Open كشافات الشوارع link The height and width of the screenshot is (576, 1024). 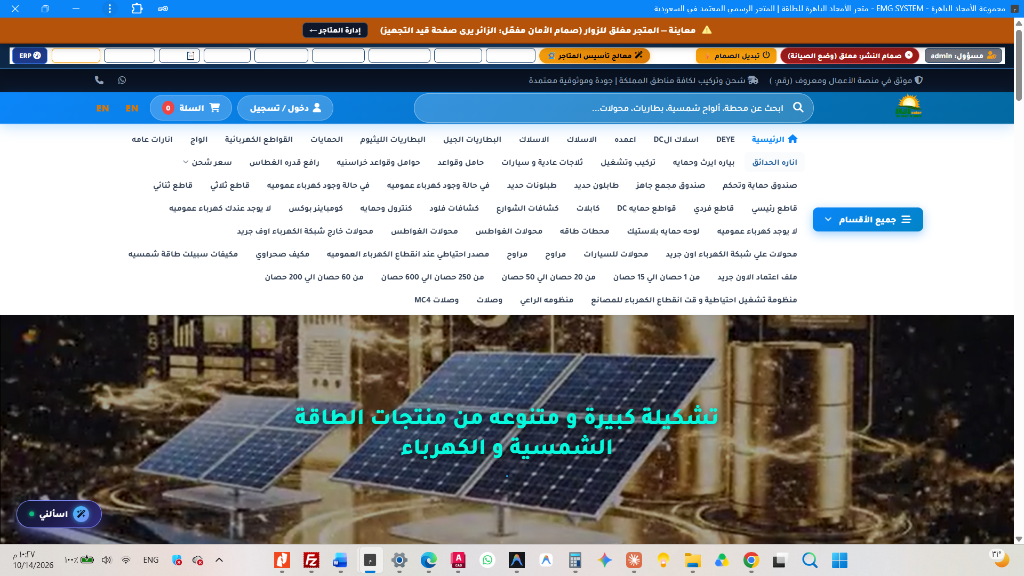pos(527,208)
